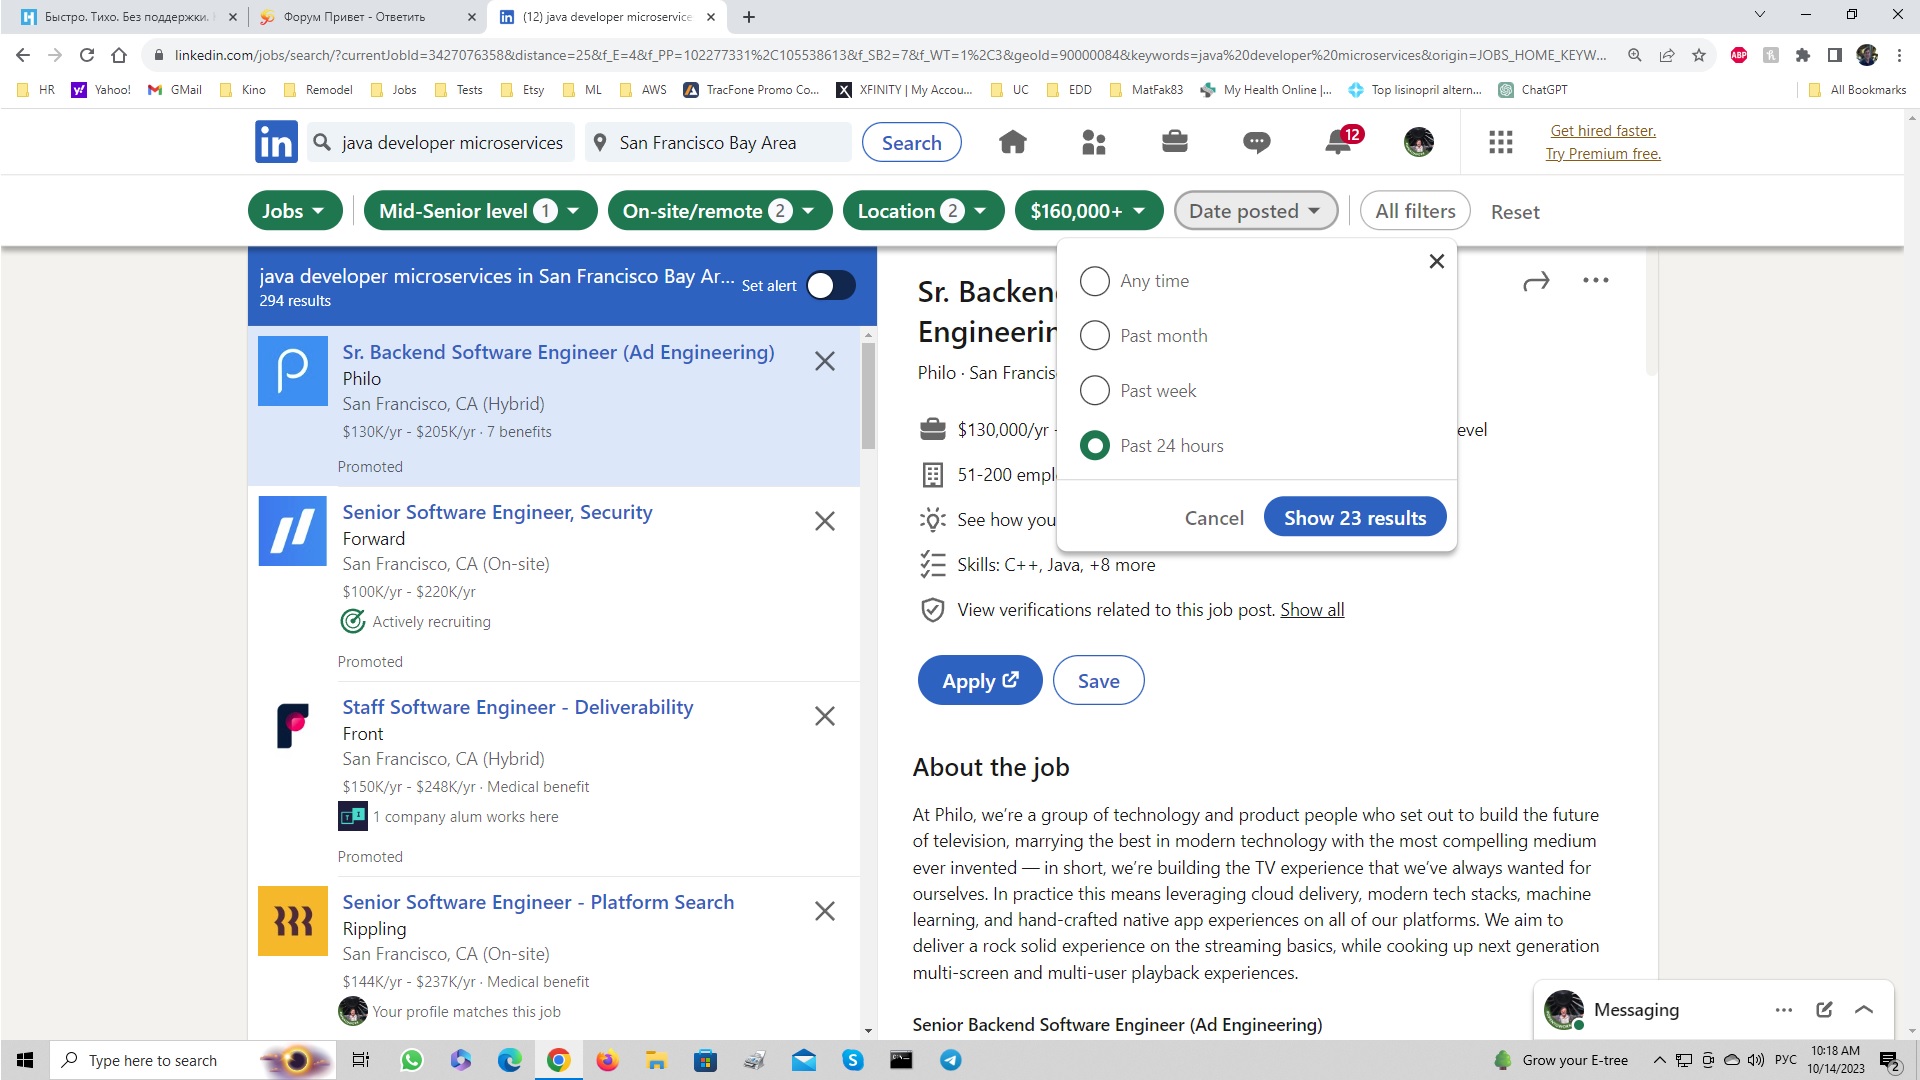This screenshot has width=1920, height=1080.
Task: Open Mid-Senior level filter dropdown
Action: coord(480,211)
